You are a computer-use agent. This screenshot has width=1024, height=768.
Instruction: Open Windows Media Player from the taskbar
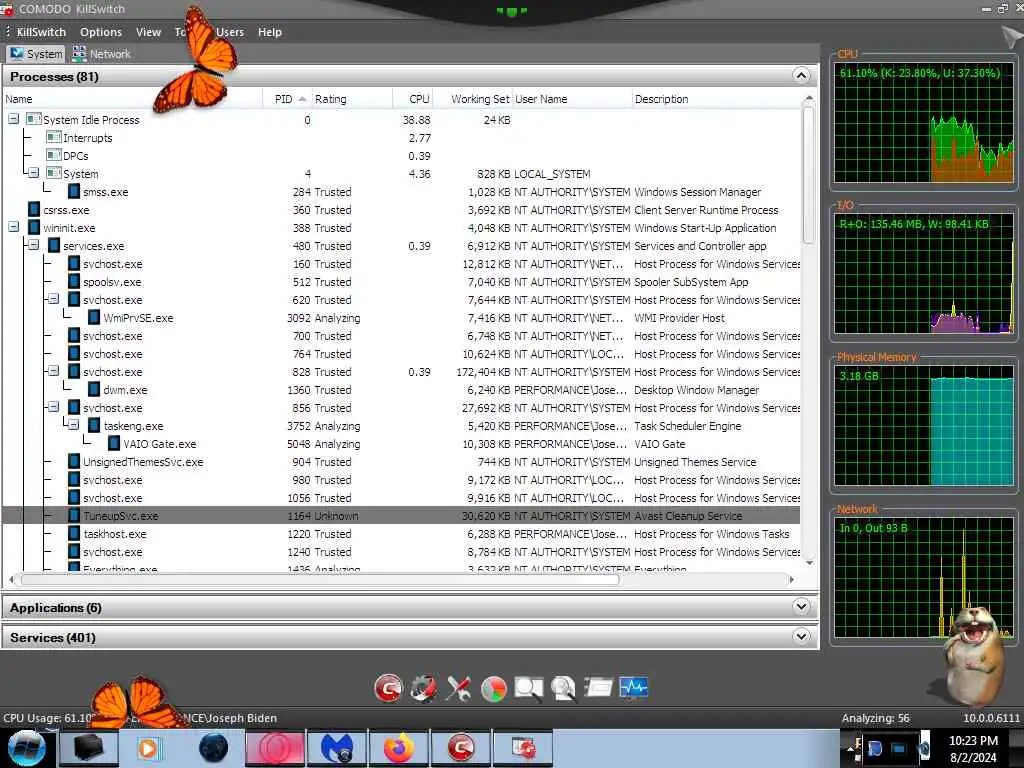pyautogui.click(x=148, y=748)
